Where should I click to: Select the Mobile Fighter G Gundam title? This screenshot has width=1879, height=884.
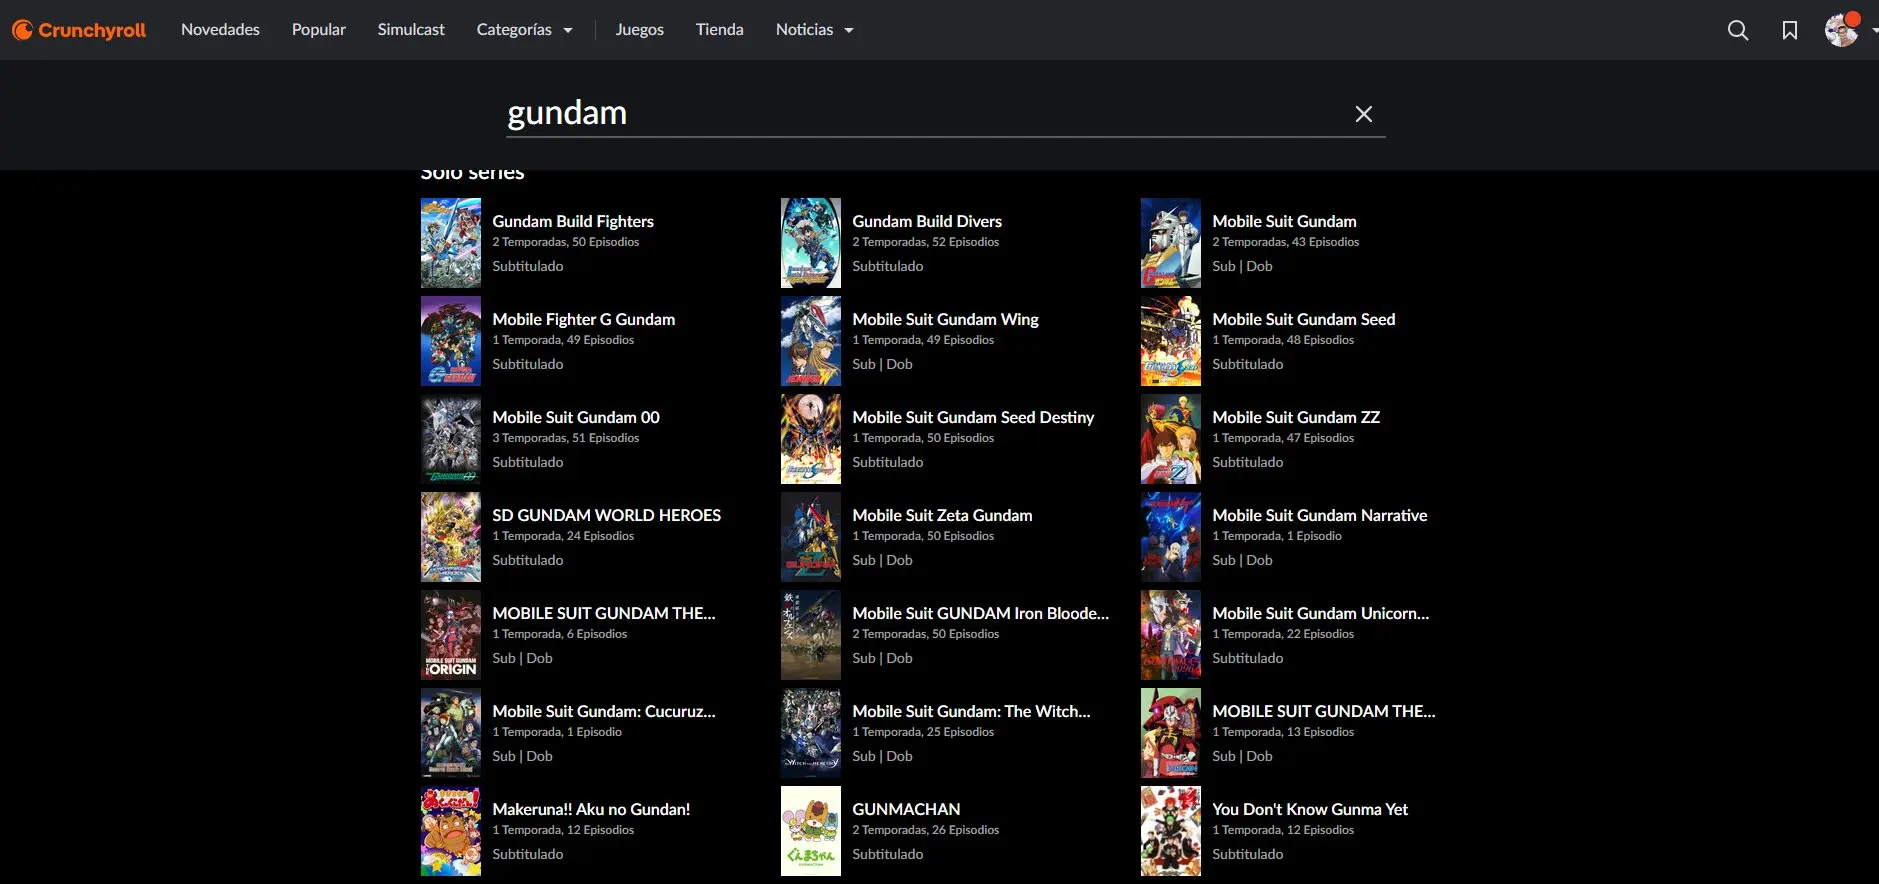[x=584, y=319]
